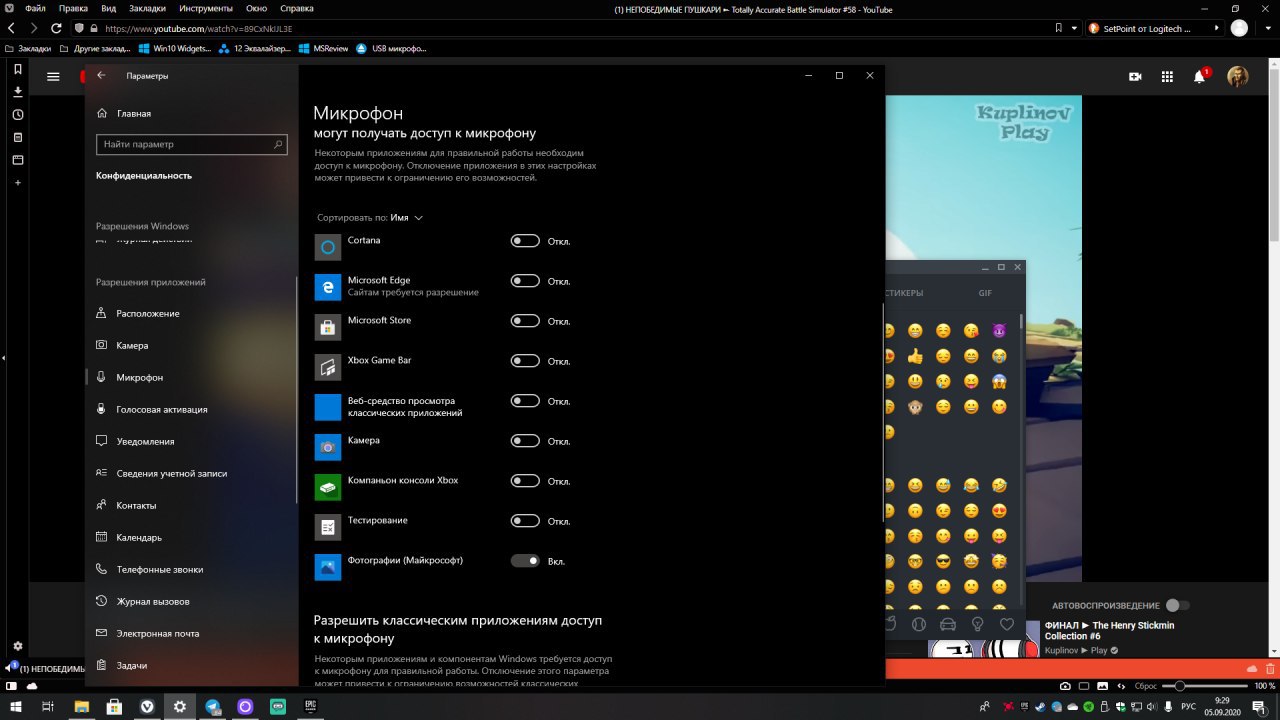Viewport: 1280px width, 720px height.
Task: Click Сброс zoom reset button
Action: (1145, 686)
